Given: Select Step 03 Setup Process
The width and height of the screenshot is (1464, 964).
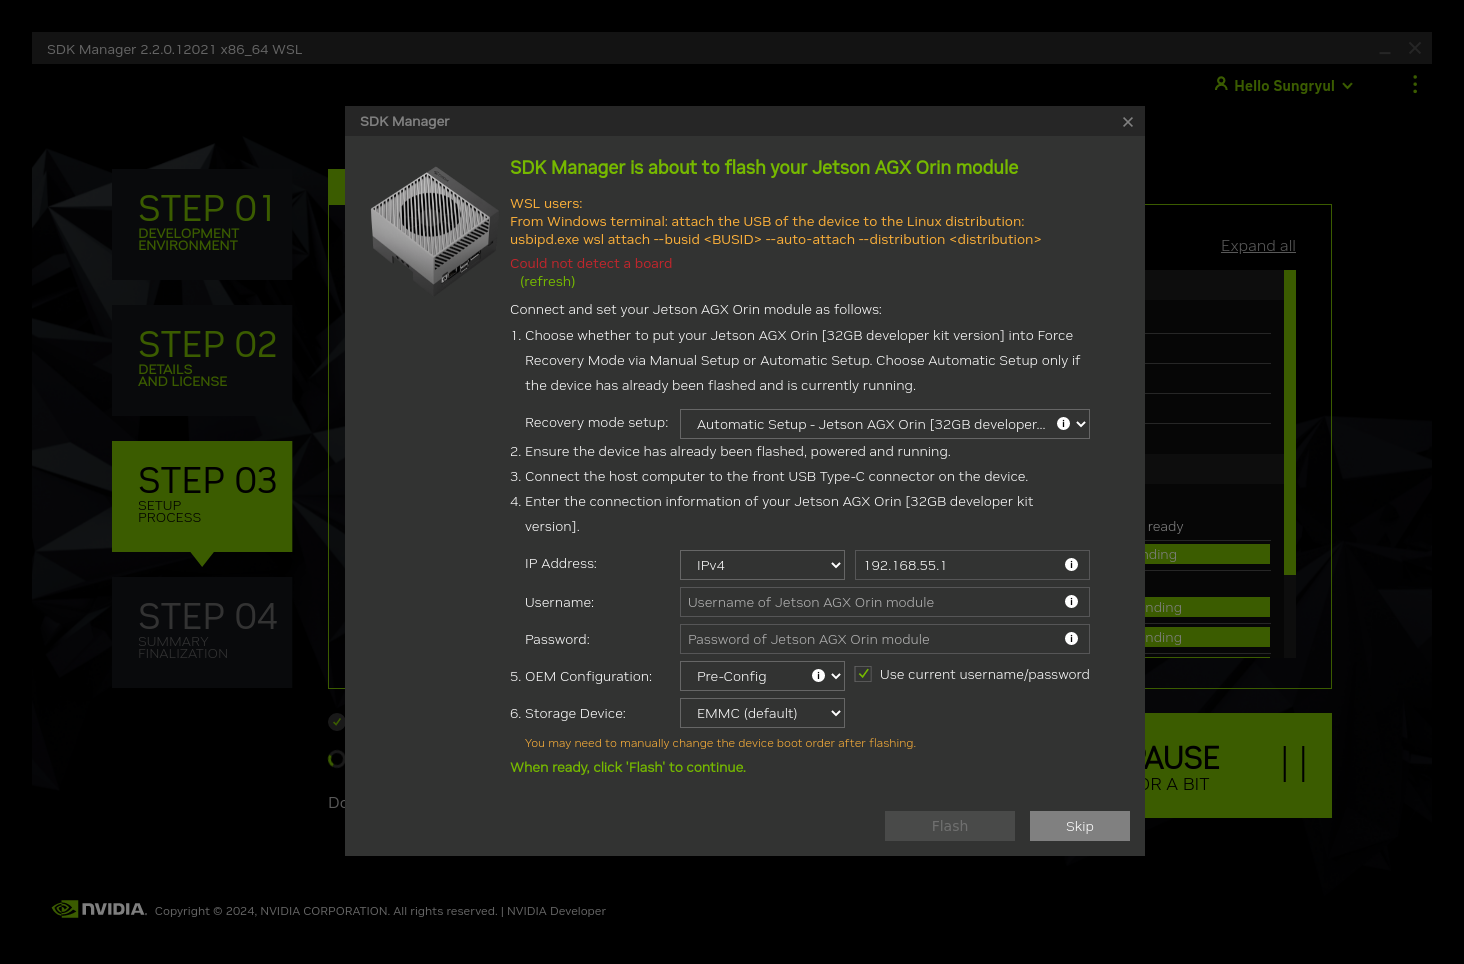Looking at the screenshot, I should 202,496.
